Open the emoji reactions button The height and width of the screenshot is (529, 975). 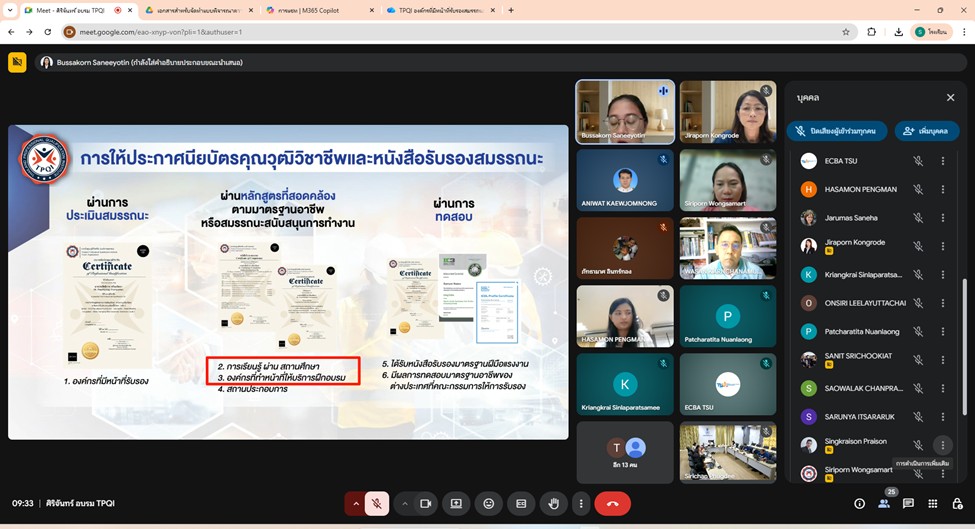tap(488, 504)
